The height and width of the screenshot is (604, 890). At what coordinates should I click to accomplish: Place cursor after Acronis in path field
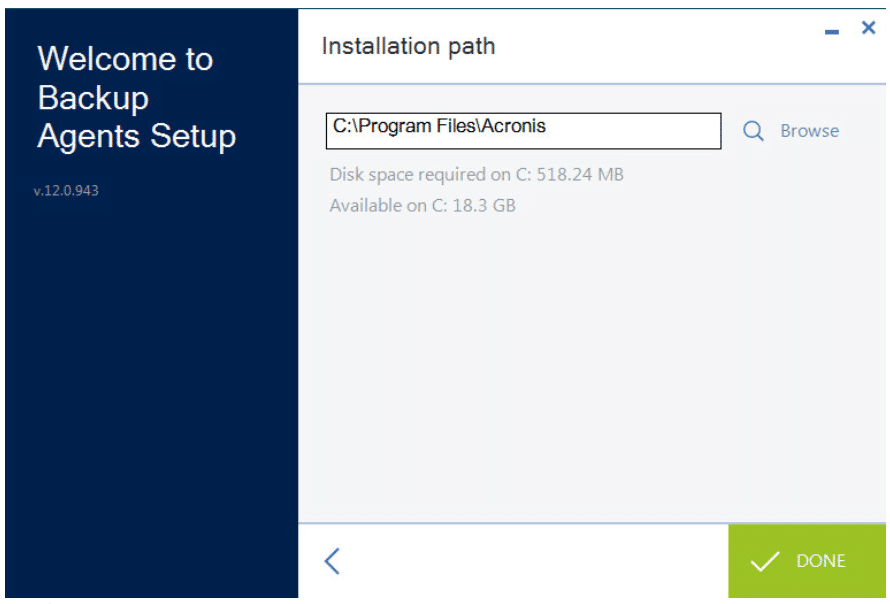tap(548, 126)
